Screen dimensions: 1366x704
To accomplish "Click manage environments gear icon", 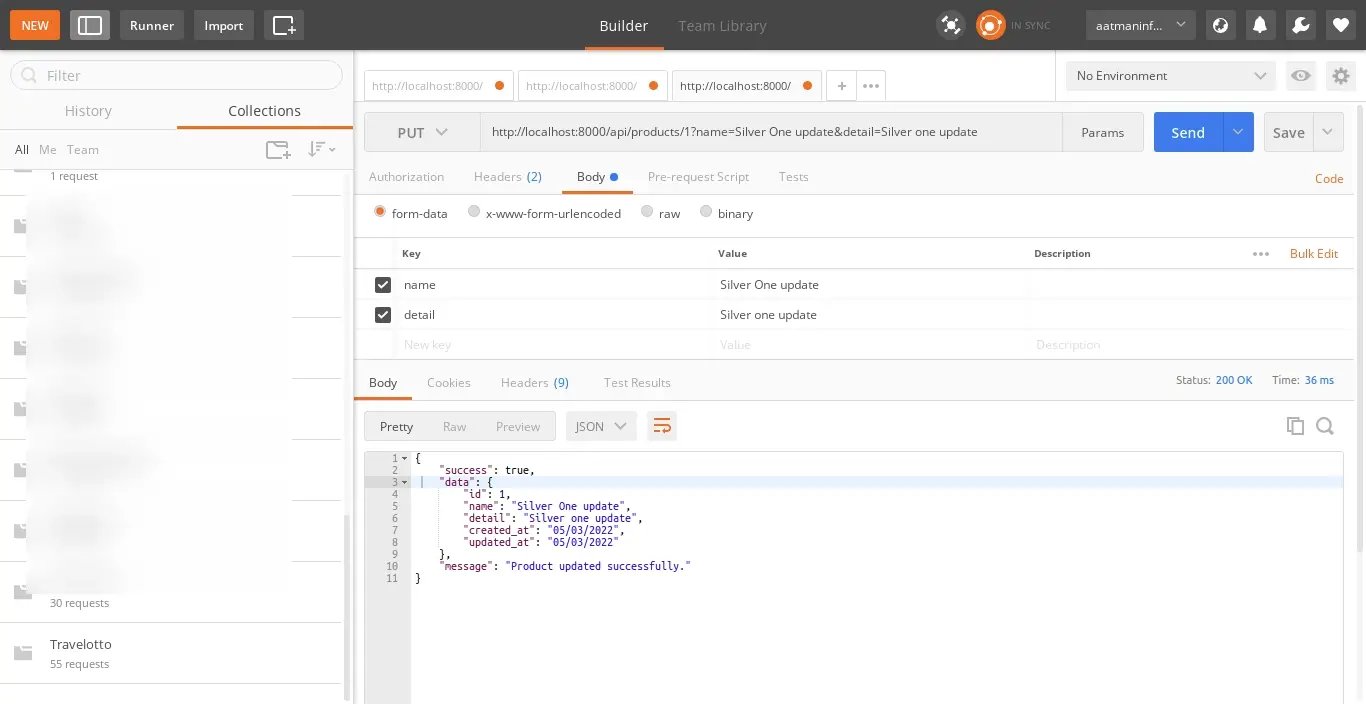I will point(1340,76).
